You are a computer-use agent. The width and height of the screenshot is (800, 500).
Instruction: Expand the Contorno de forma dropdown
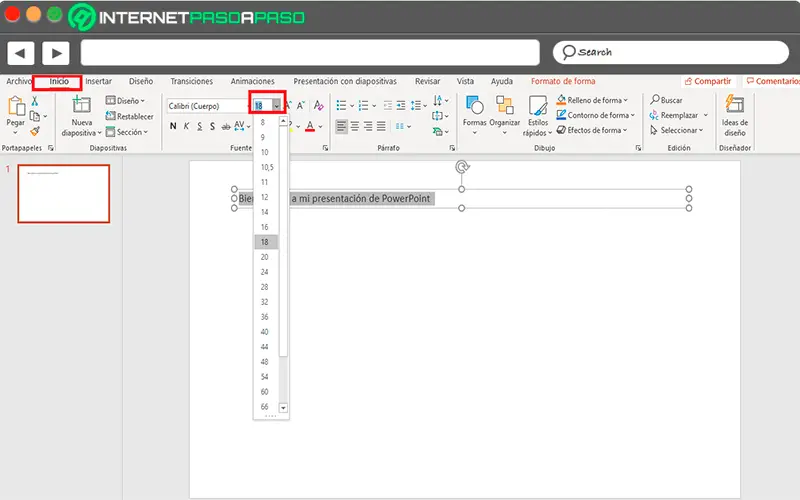633,115
